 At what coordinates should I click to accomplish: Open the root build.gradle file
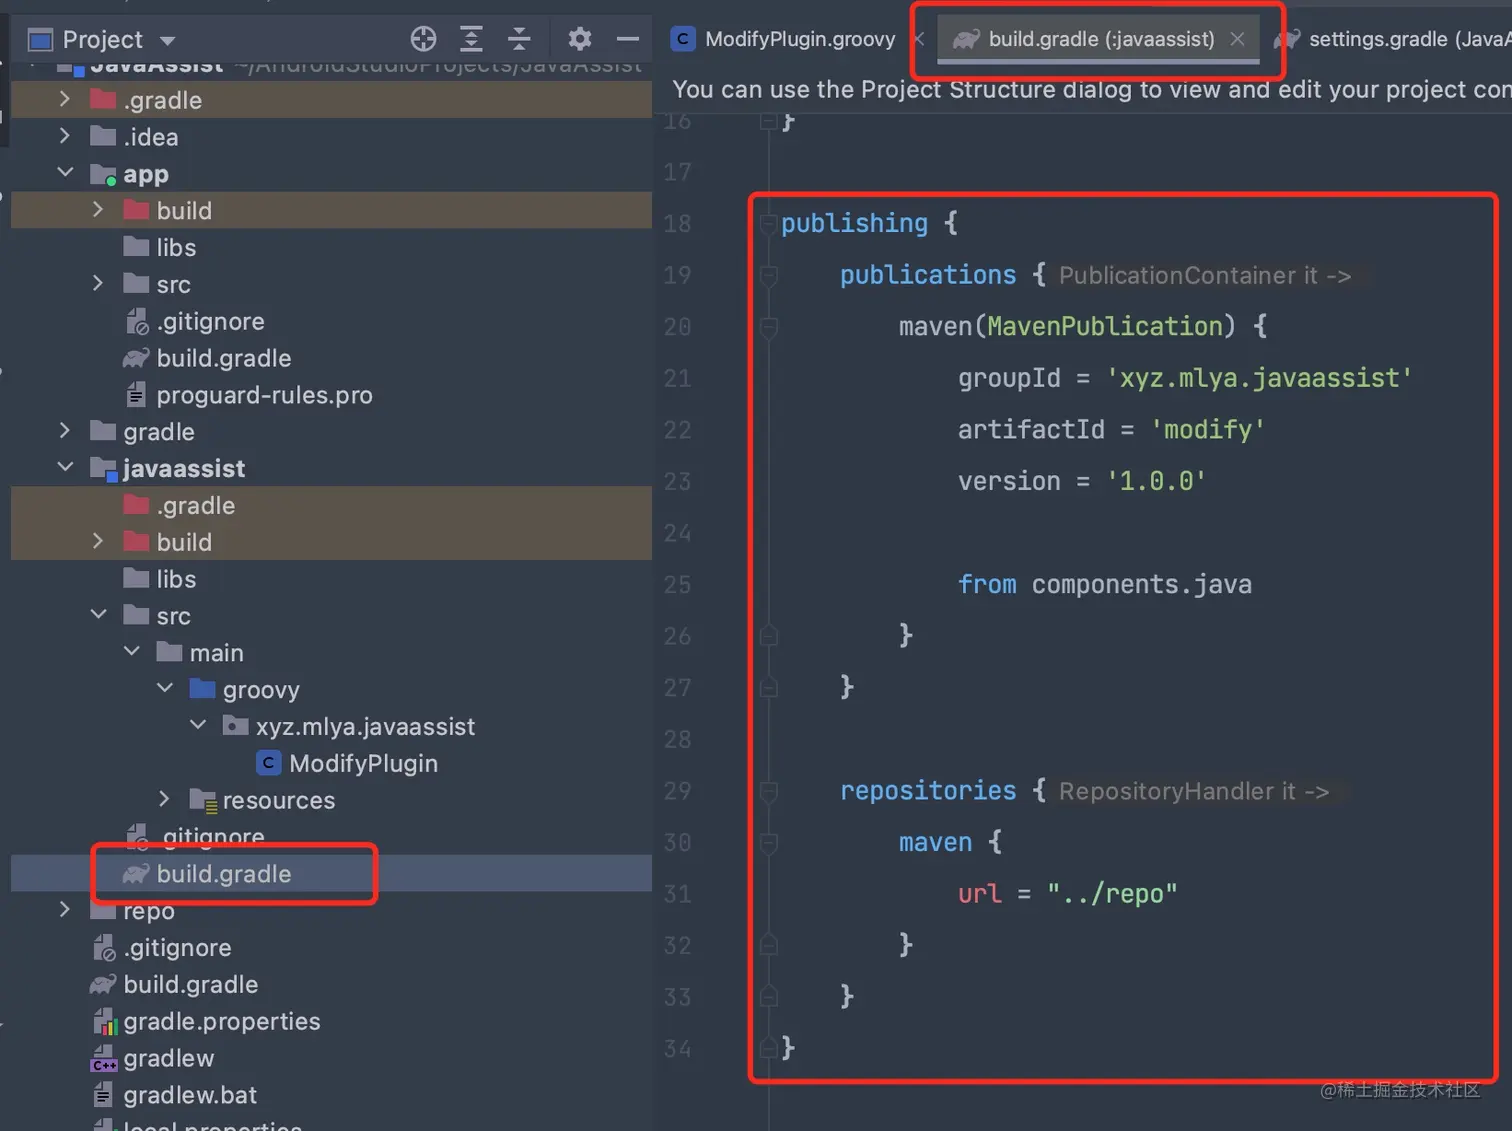(x=174, y=984)
